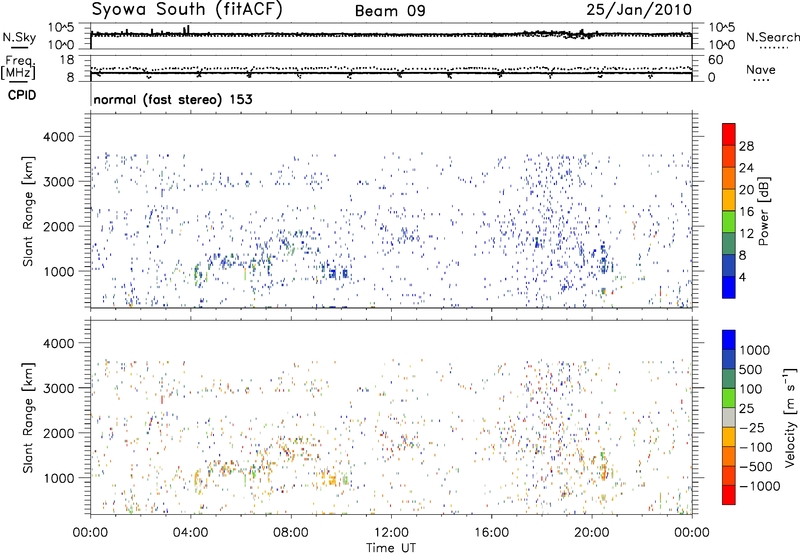Click the 'Power [dB]' colorbar label
The width and height of the screenshot is (800, 554).
(x=764, y=211)
